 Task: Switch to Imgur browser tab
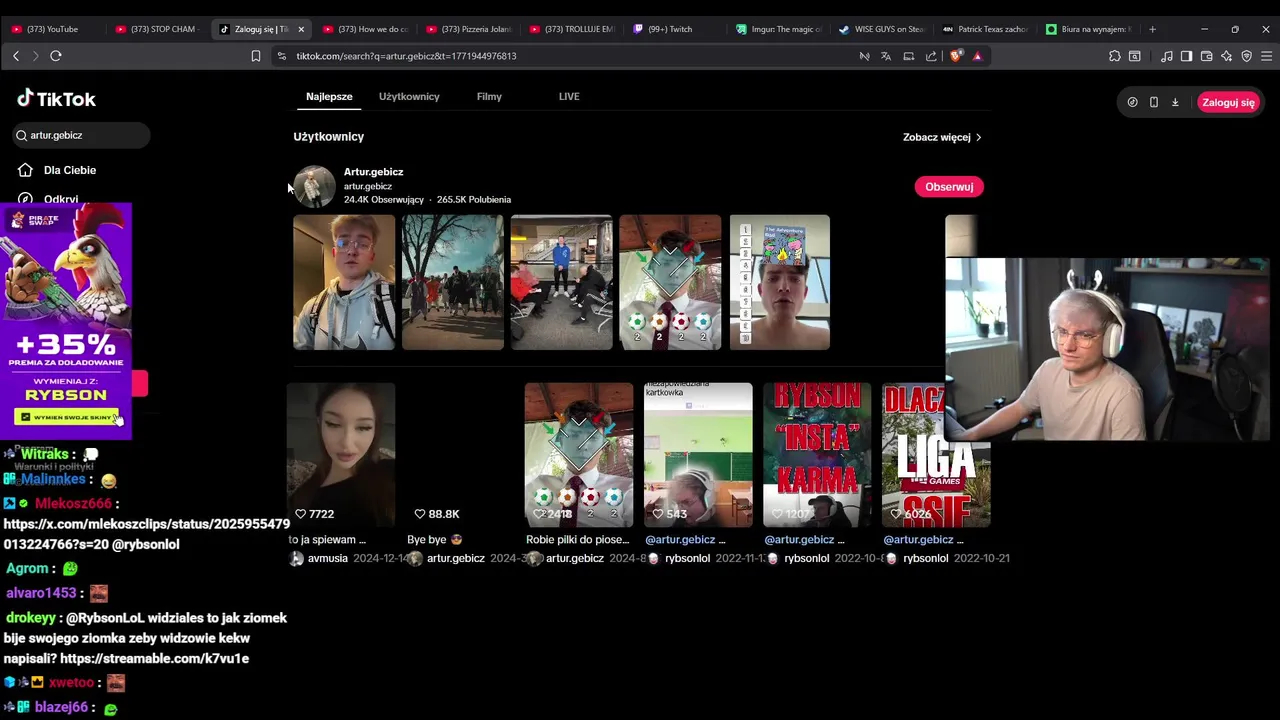(x=779, y=29)
